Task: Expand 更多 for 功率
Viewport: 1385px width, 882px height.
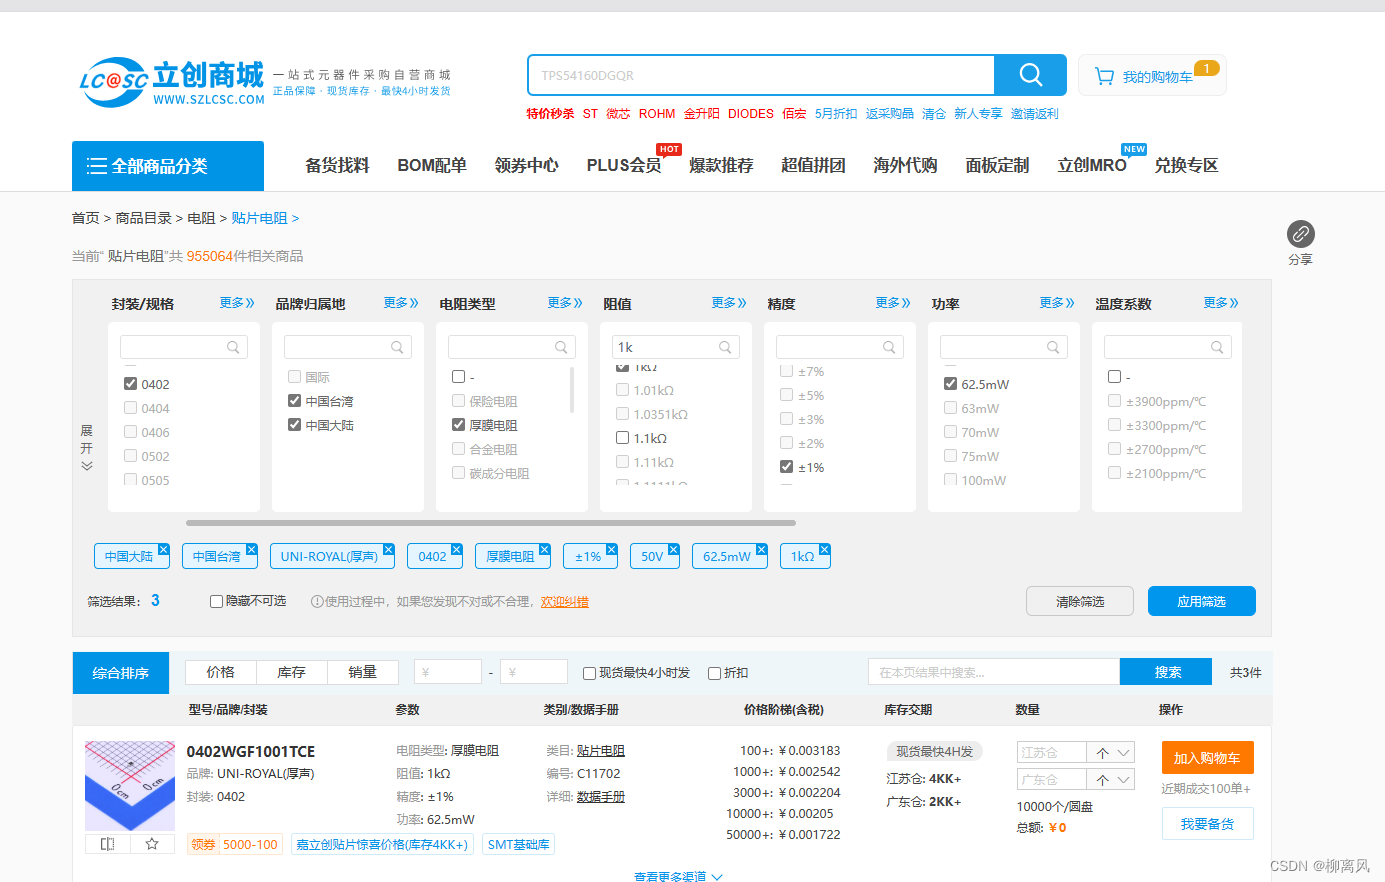Action: point(1057,303)
